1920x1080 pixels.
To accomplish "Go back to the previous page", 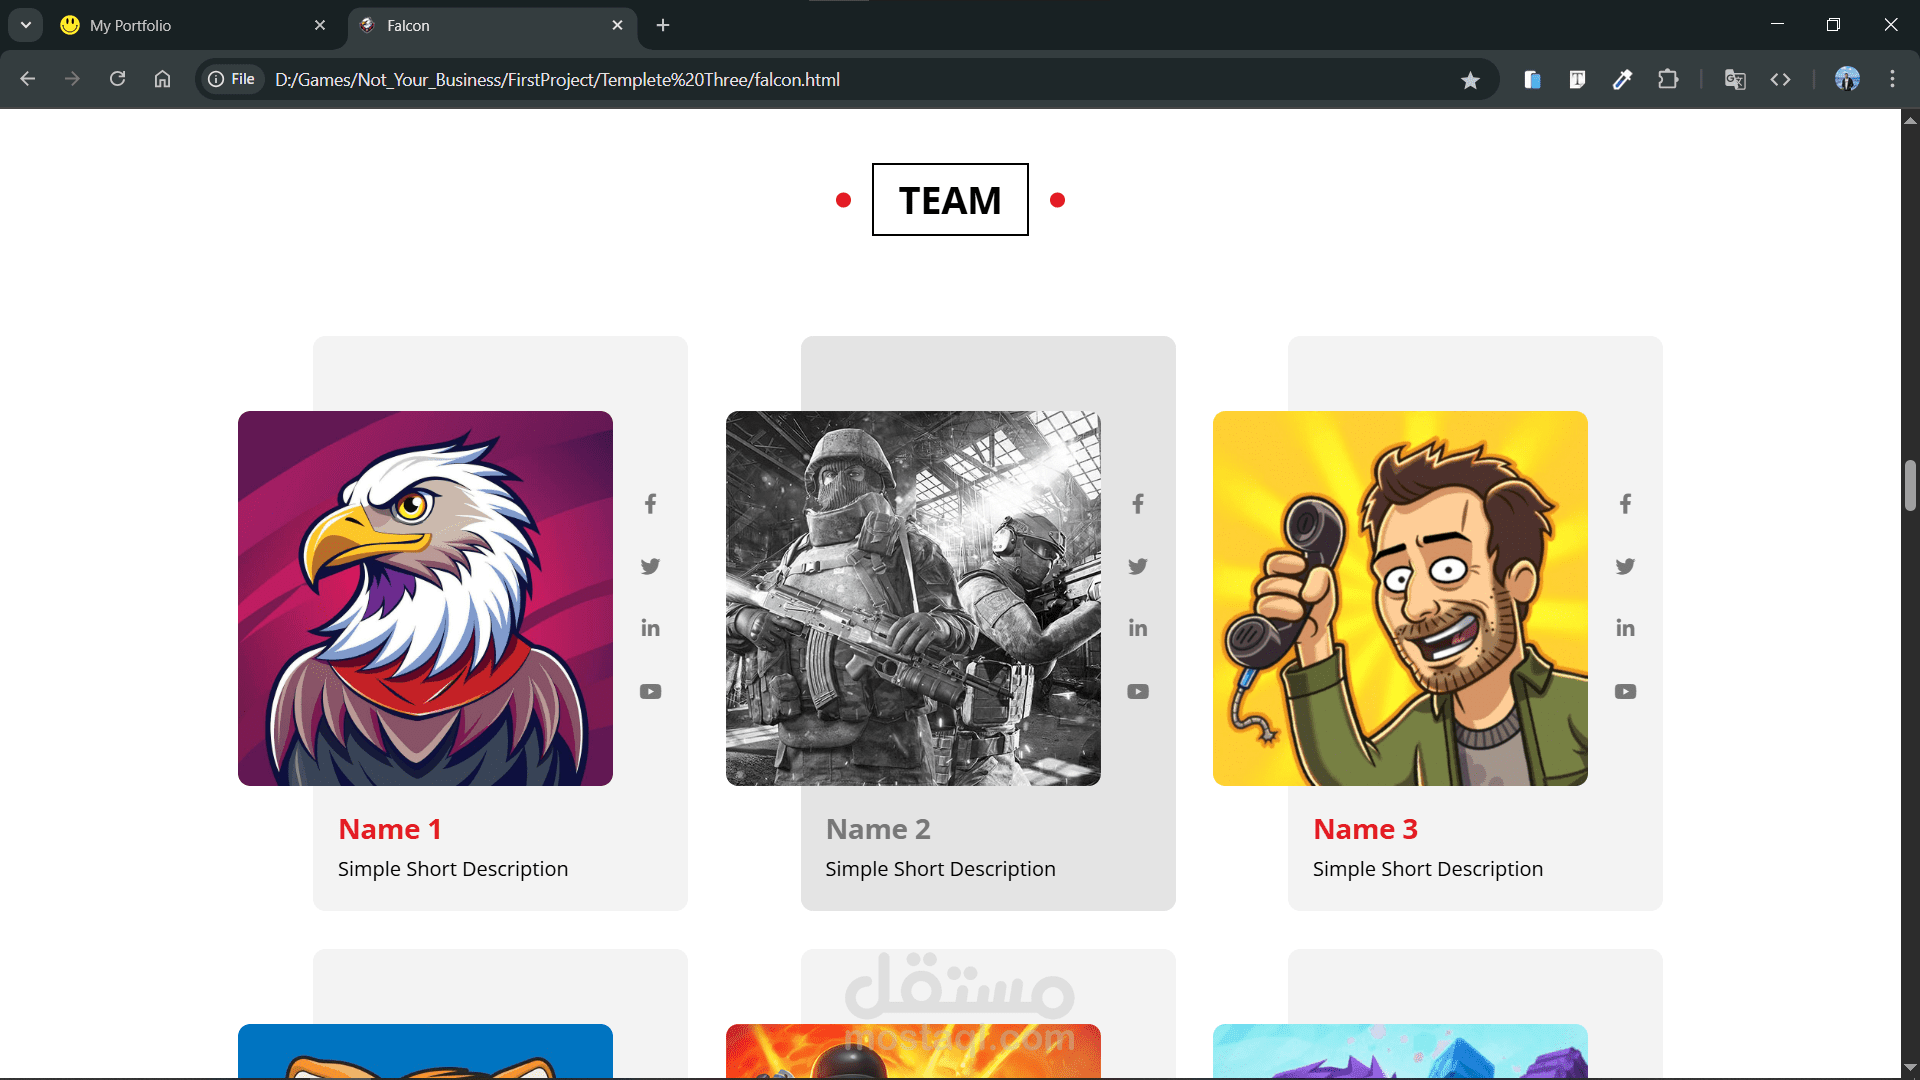I will [x=27, y=79].
